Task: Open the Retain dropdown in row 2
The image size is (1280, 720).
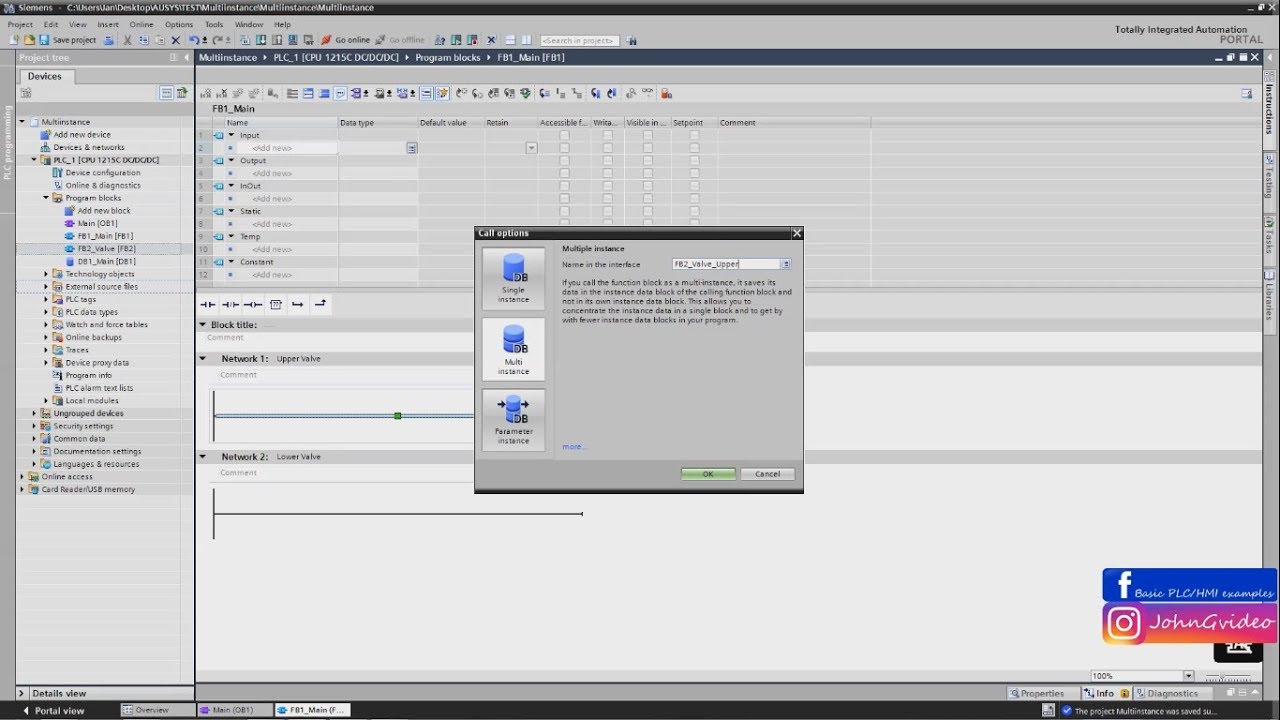Action: pyautogui.click(x=531, y=148)
